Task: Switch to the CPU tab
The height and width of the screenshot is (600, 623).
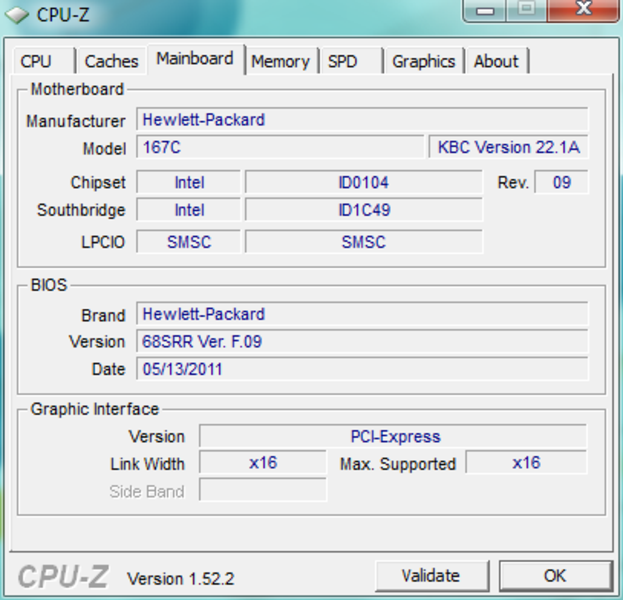Action: tap(44, 61)
